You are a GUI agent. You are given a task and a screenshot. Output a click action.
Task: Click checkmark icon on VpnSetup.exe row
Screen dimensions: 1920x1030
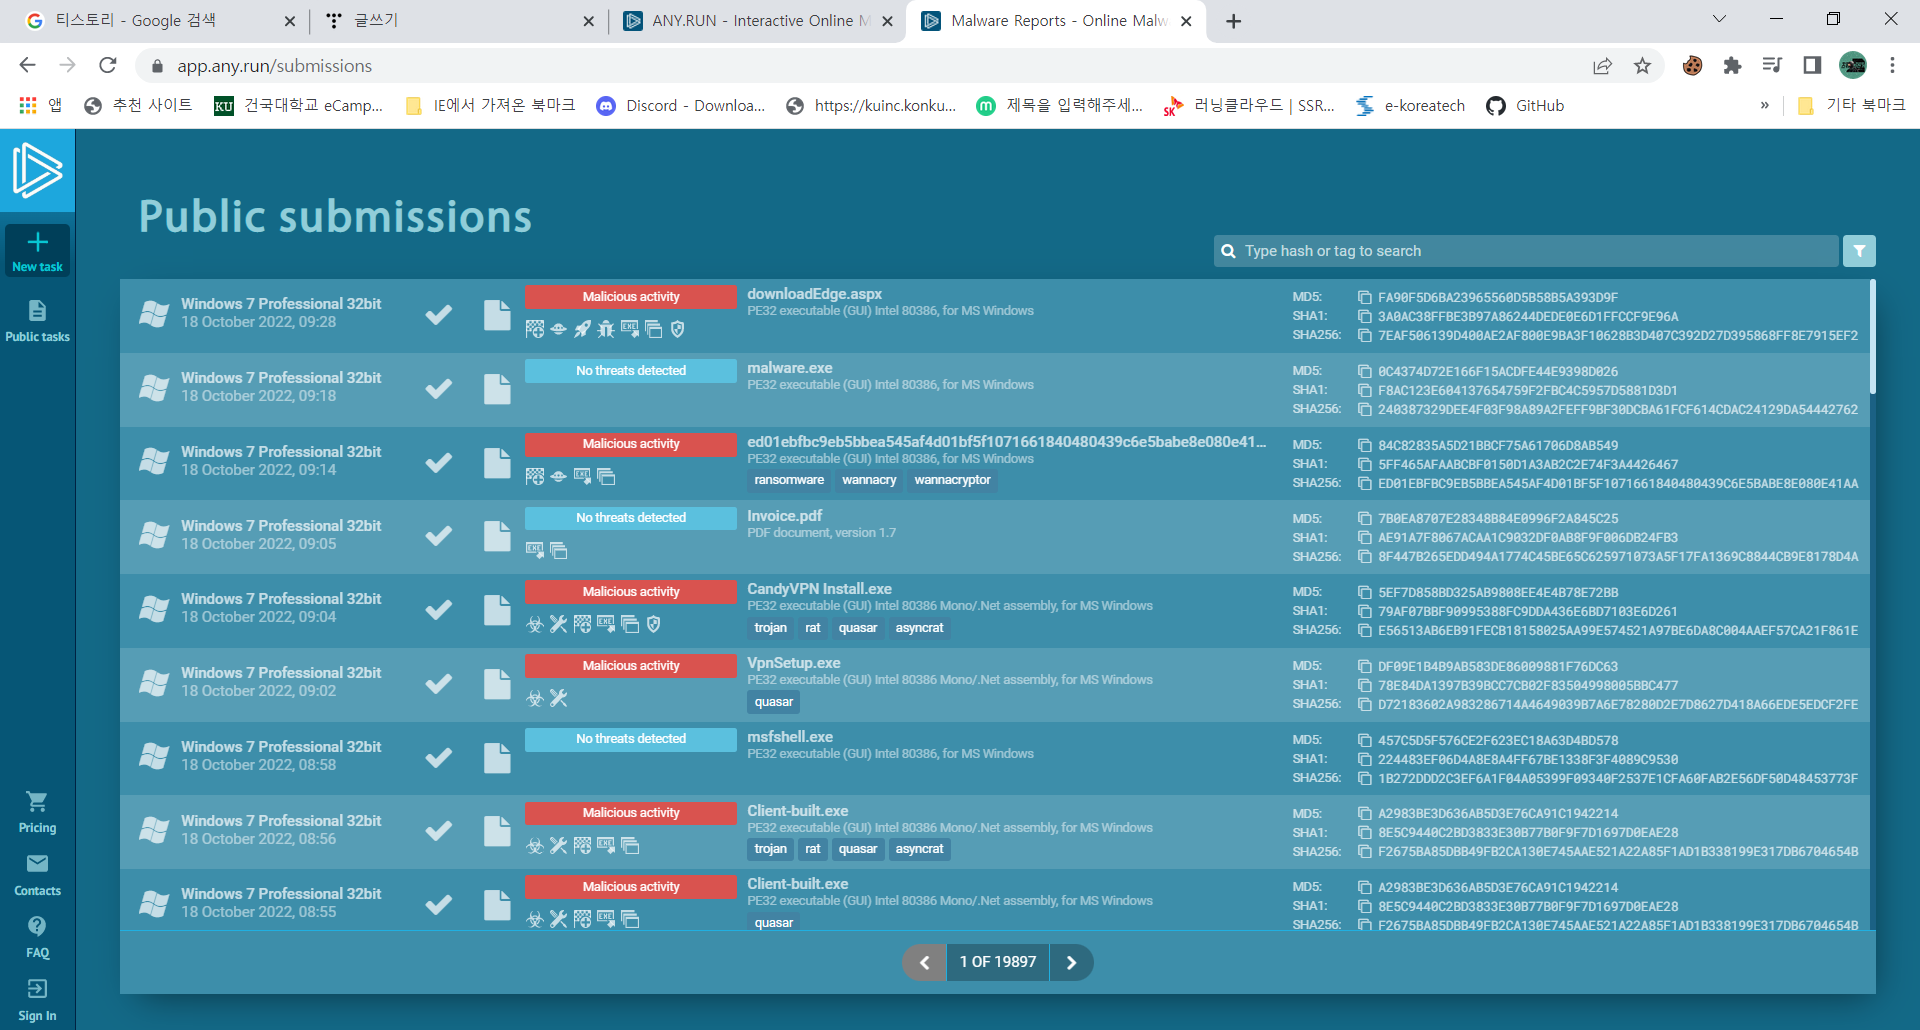(438, 684)
